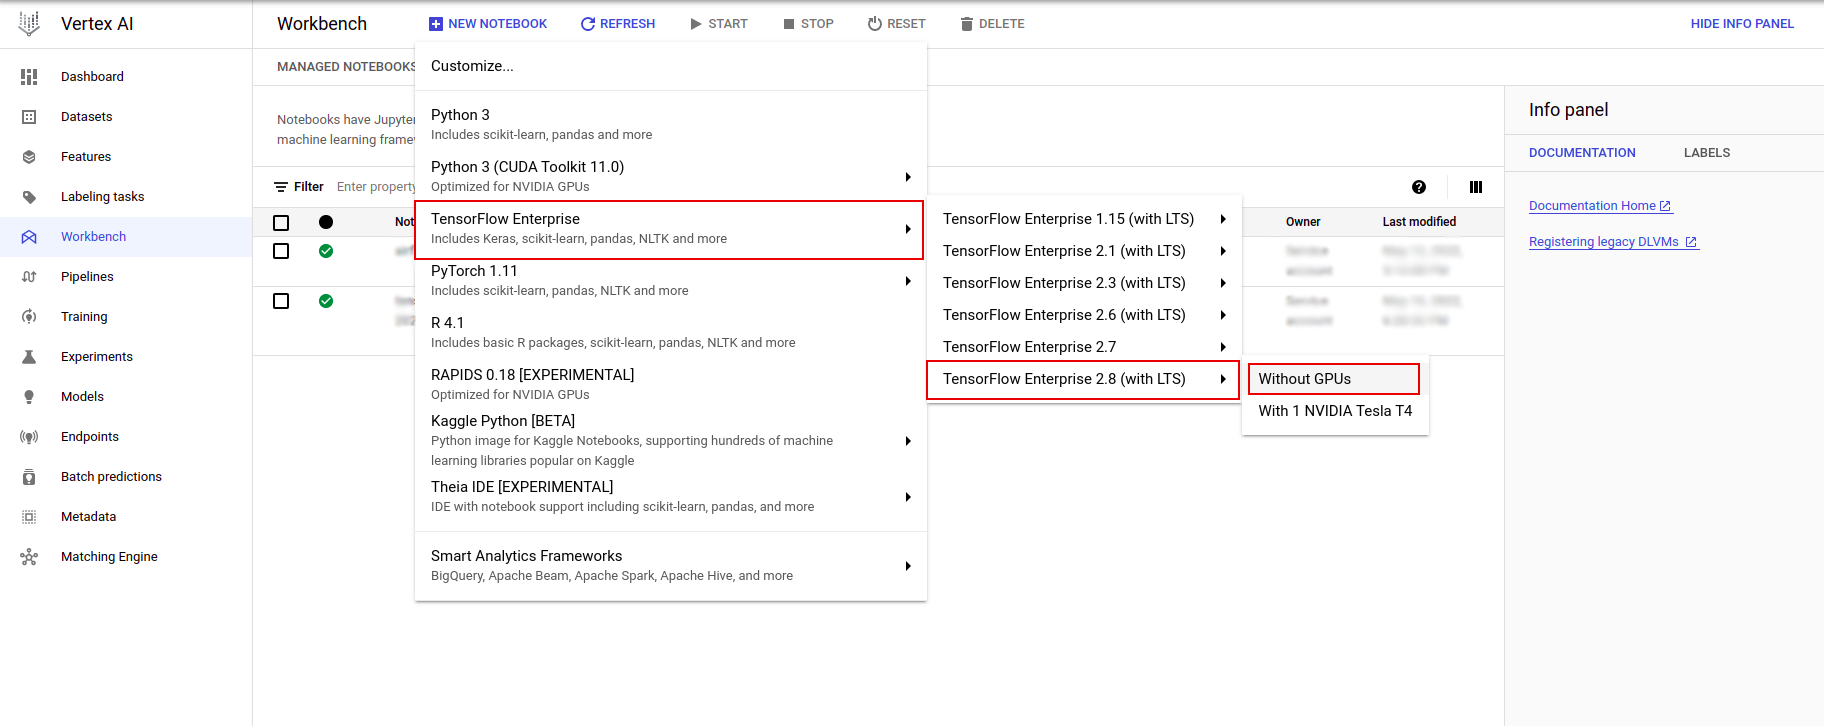The height and width of the screenshot is (726, 1824).
Task: Click the Filter property input field
Action: pyautogui.click(x=376, y=187)
